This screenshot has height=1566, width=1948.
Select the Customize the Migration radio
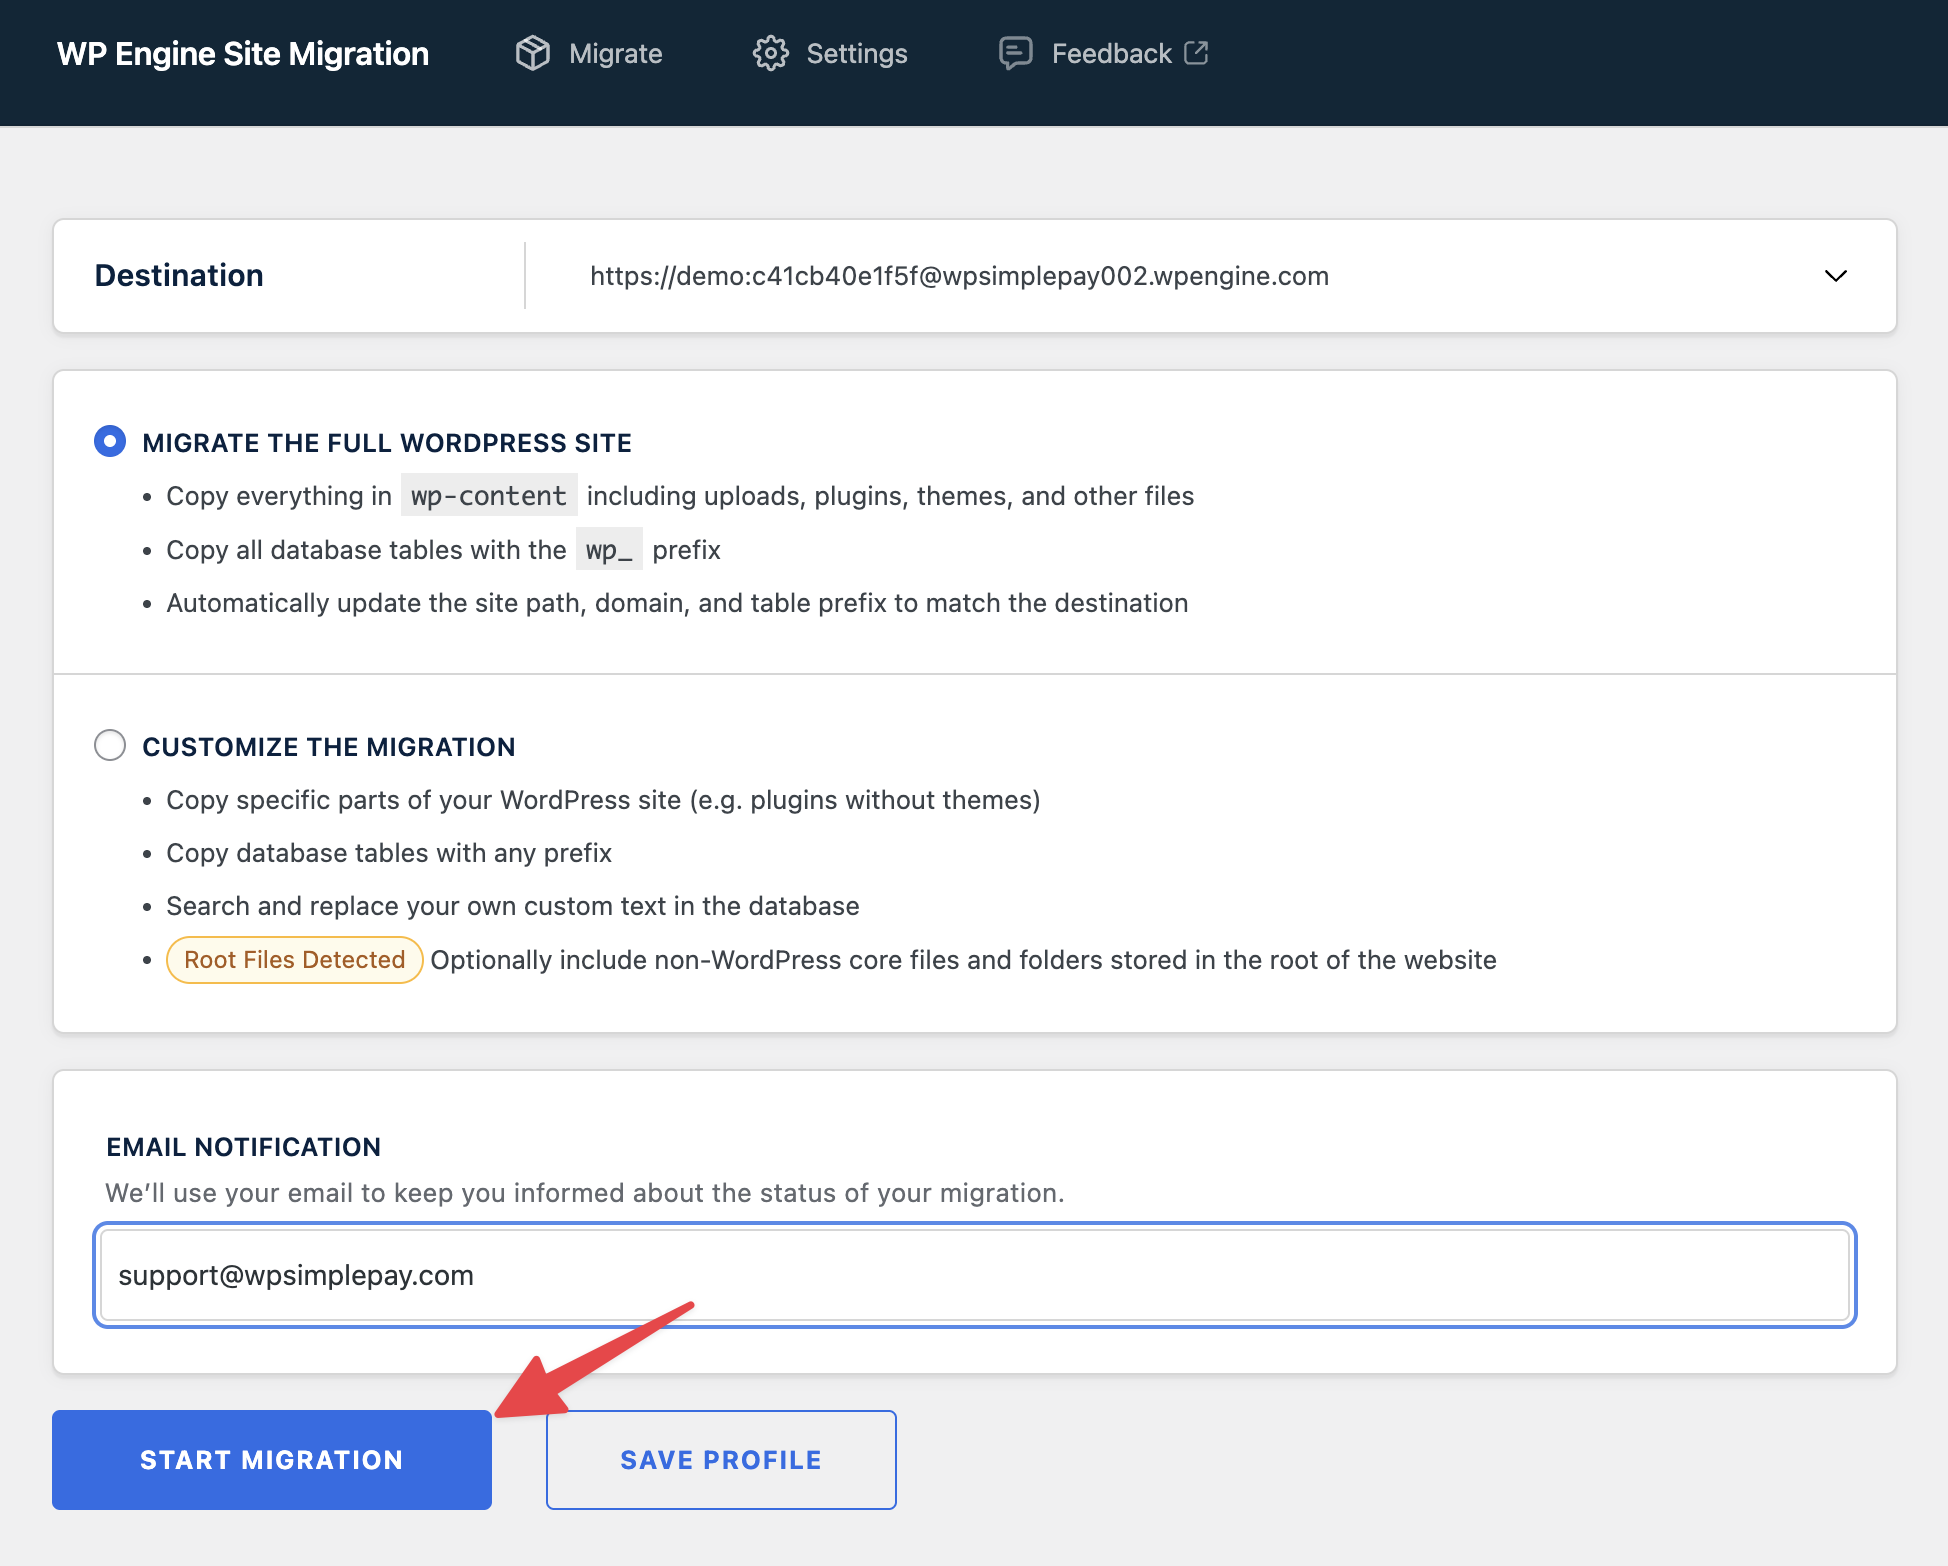tap(110, 745)
